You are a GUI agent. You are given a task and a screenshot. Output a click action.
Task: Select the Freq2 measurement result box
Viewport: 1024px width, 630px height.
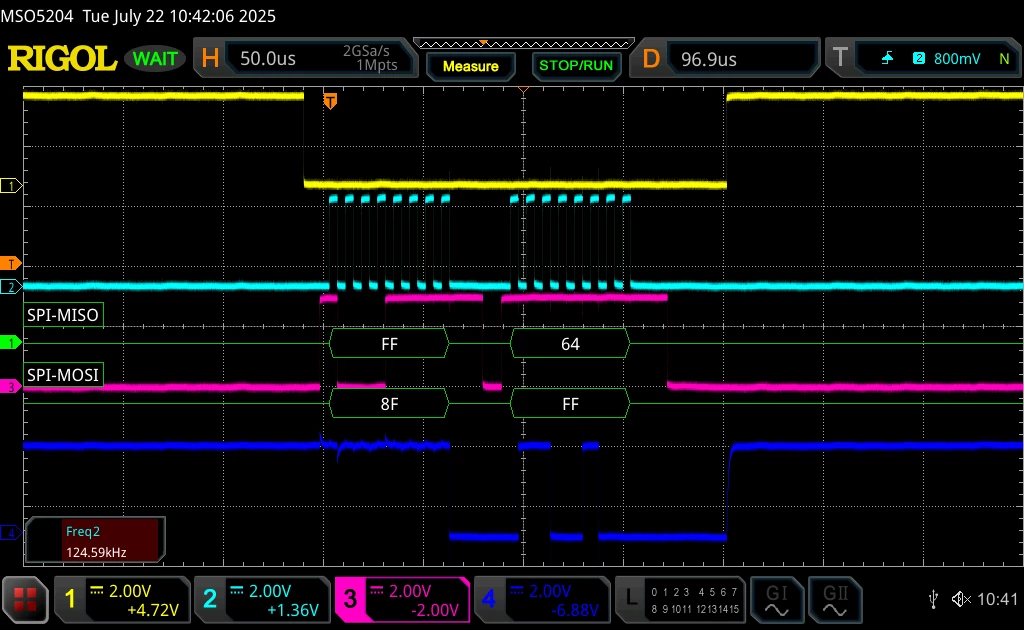pos(95,541)
